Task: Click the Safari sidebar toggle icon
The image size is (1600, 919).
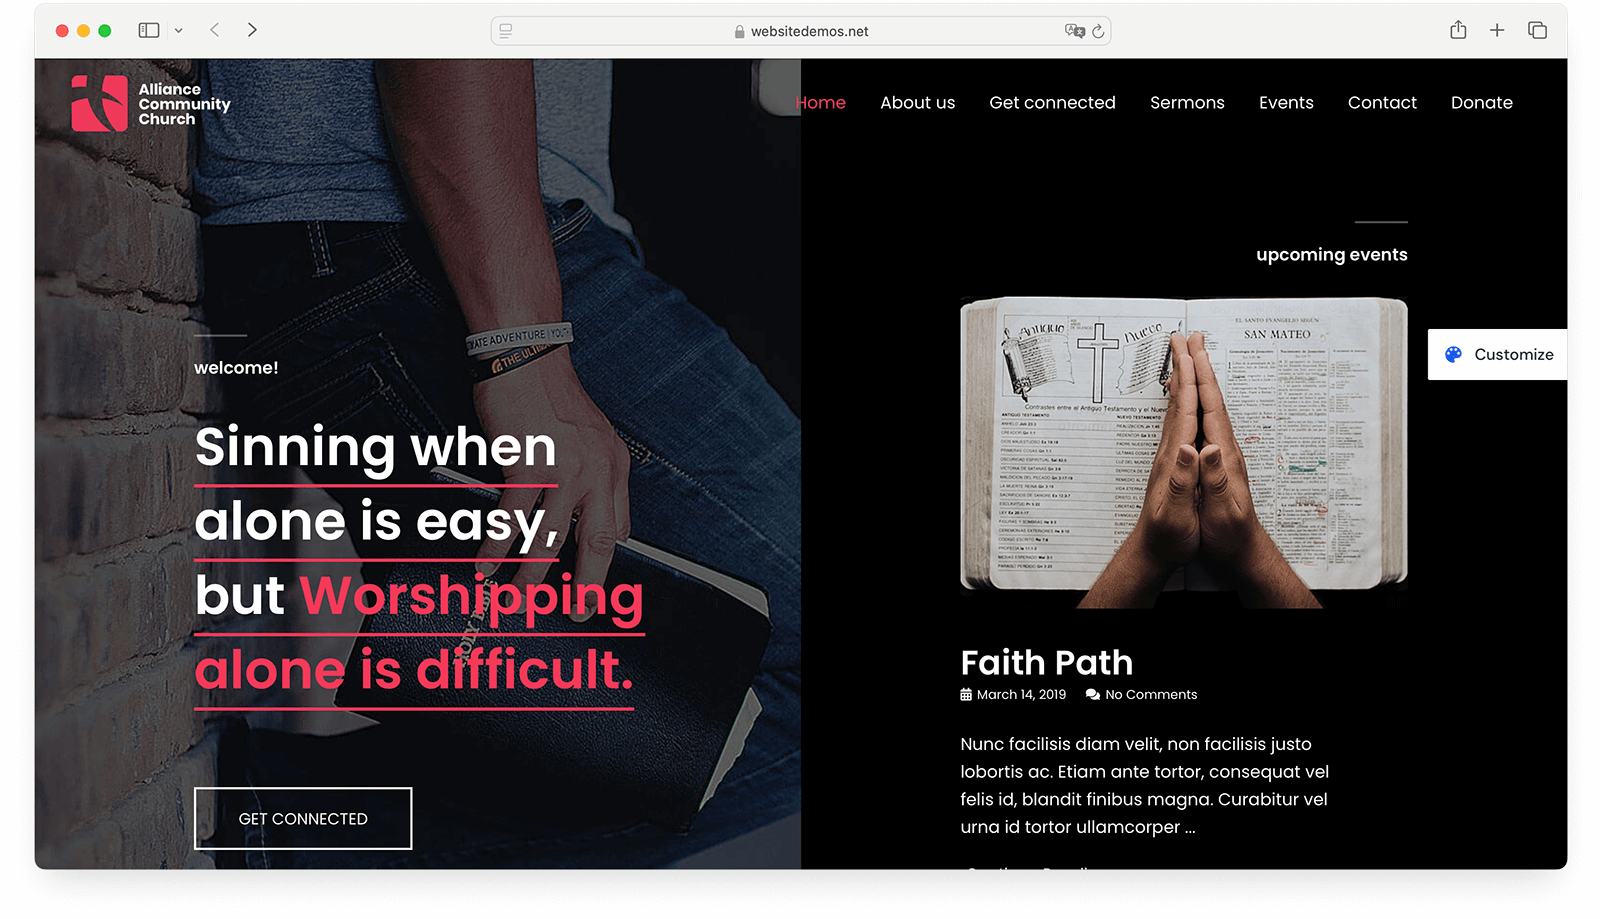Action: (x=149, y=30)
